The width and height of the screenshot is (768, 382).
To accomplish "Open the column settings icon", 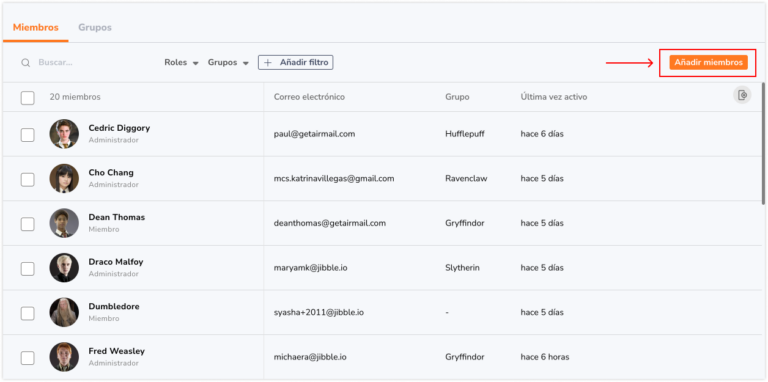I will 742,95.
